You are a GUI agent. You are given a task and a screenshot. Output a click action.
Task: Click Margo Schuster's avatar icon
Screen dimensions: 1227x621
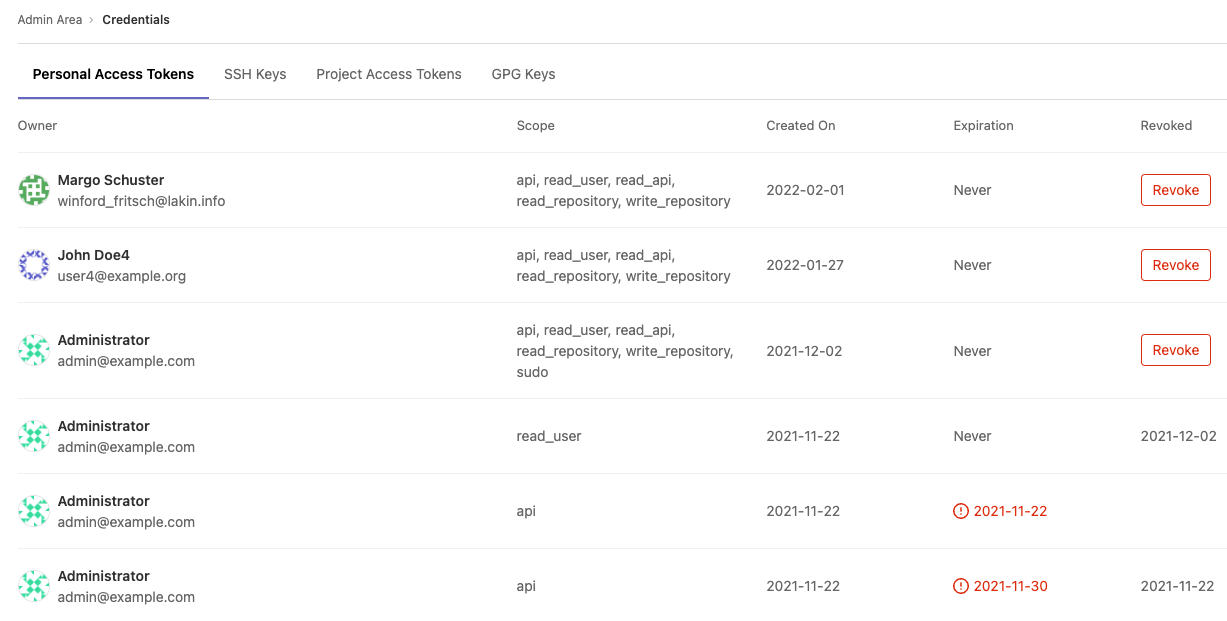pos(33,190)
